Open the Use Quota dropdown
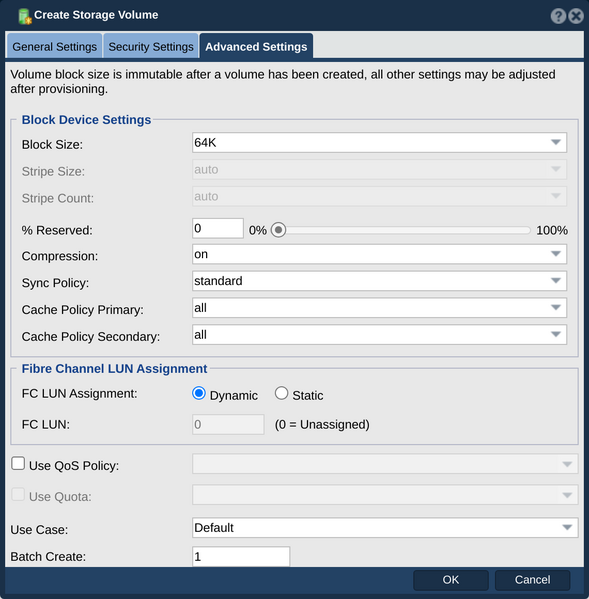This screenshot has height=599, width=589. click(x=385, y=495)
